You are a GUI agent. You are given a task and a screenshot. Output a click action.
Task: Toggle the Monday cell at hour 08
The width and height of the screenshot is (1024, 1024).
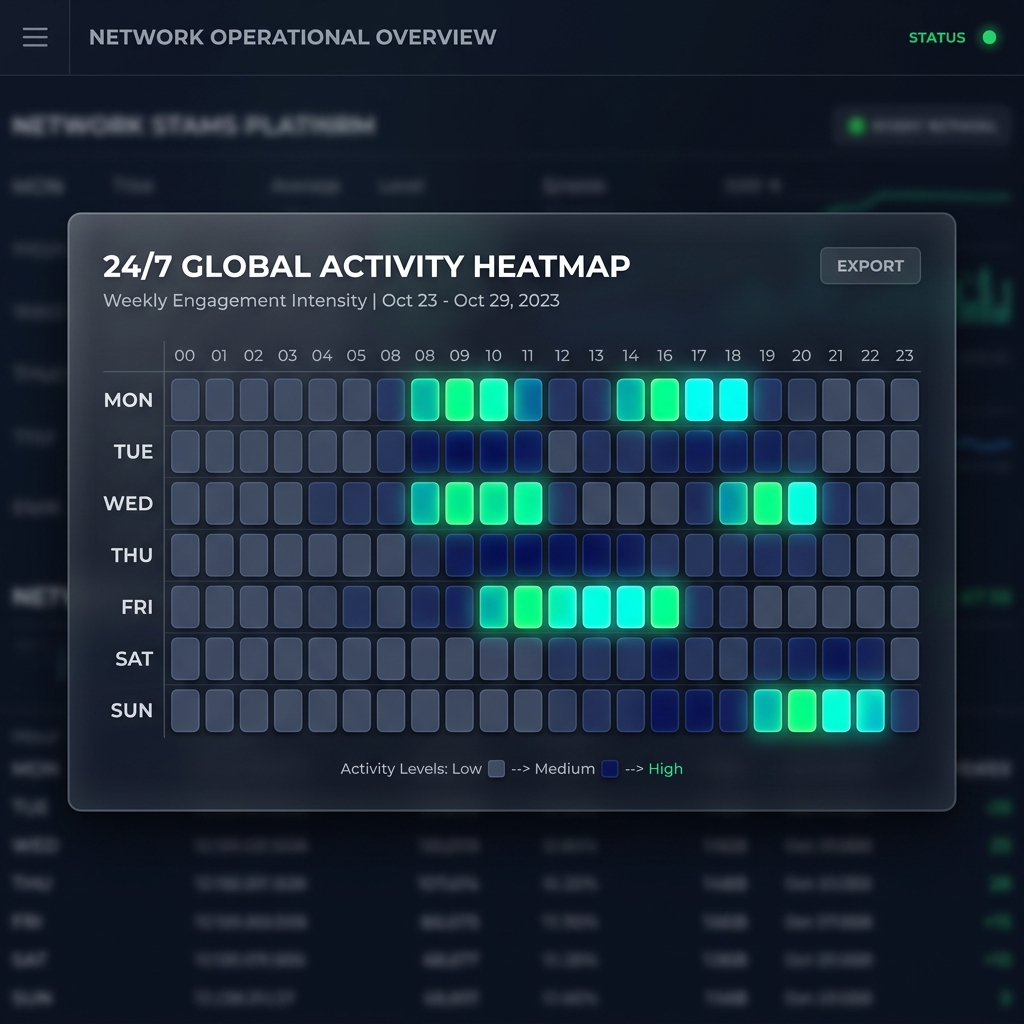point(425,399)
